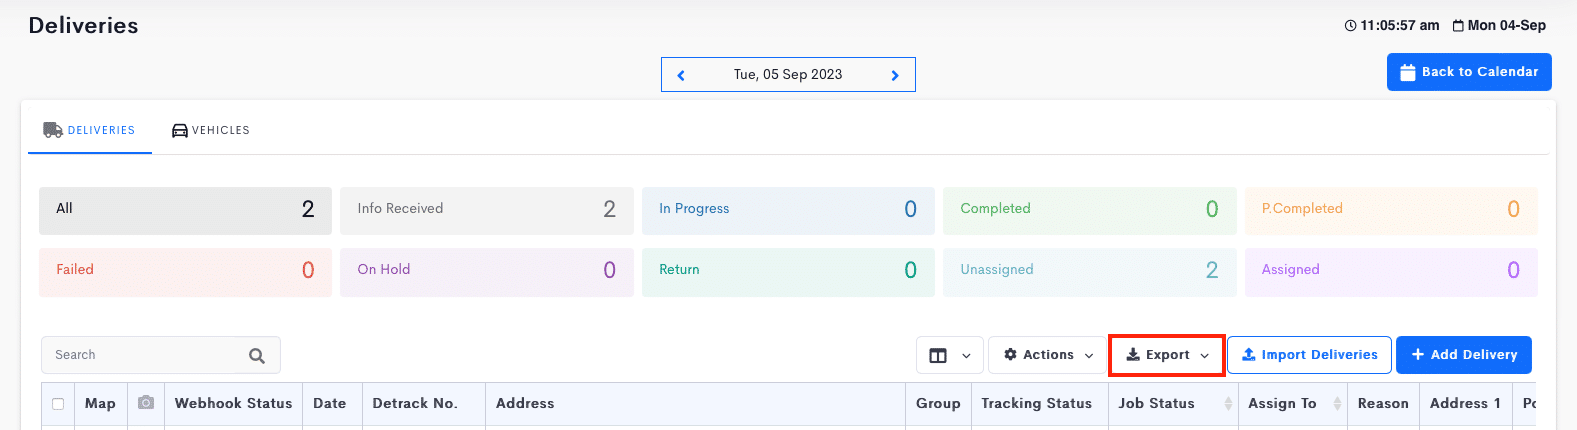Click the search magnifier icon
Viewport: 1577px width, 430px height.
click(x=257, y=355)
